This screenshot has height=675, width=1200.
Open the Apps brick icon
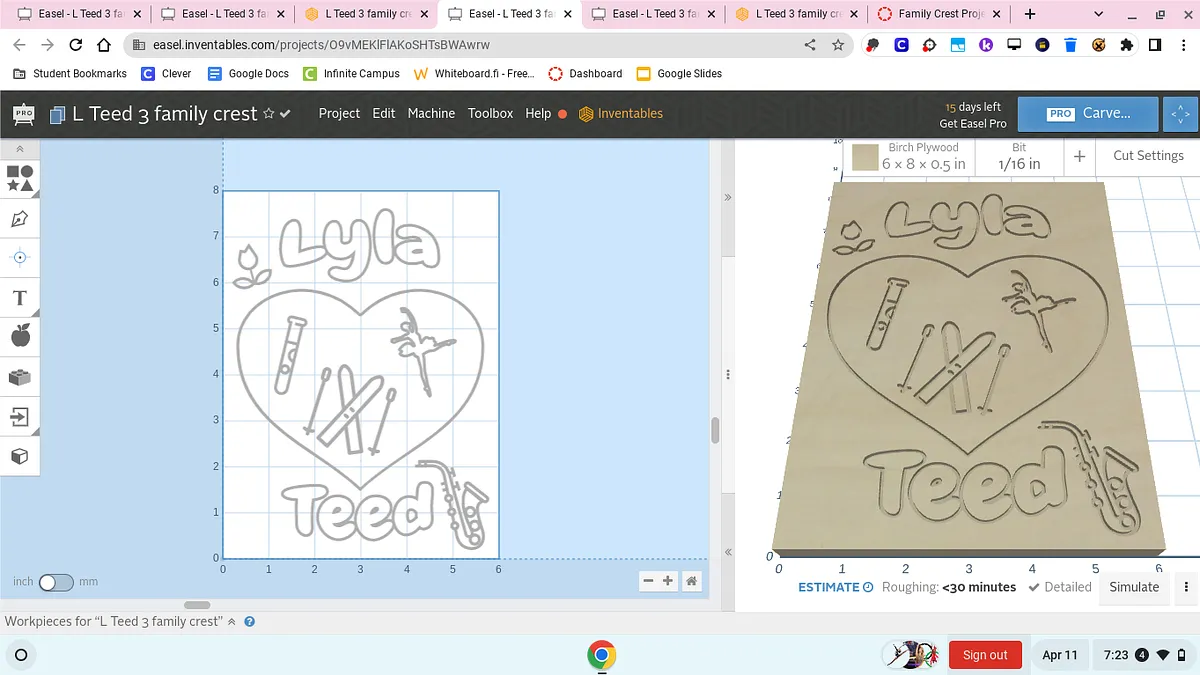tap(20, 377)
